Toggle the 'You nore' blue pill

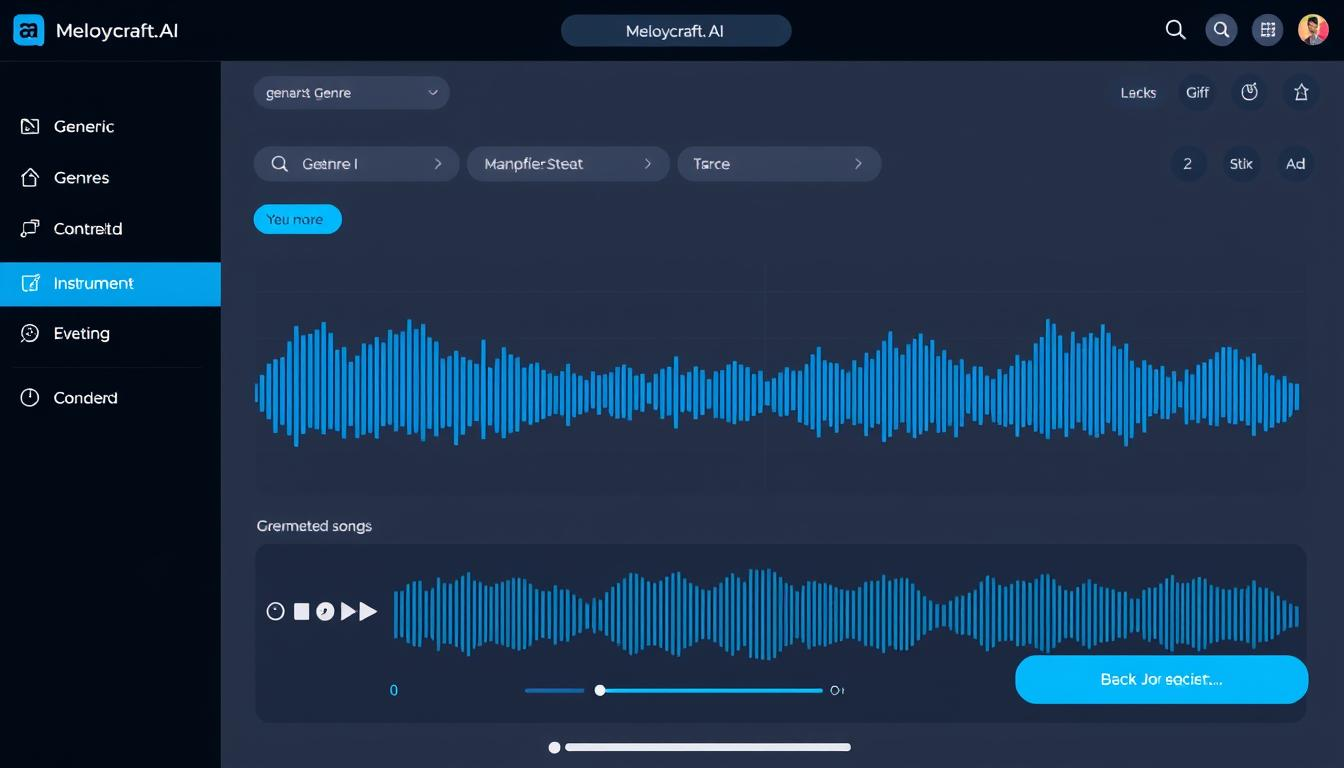pyautogui.click(x=297, y=219)
